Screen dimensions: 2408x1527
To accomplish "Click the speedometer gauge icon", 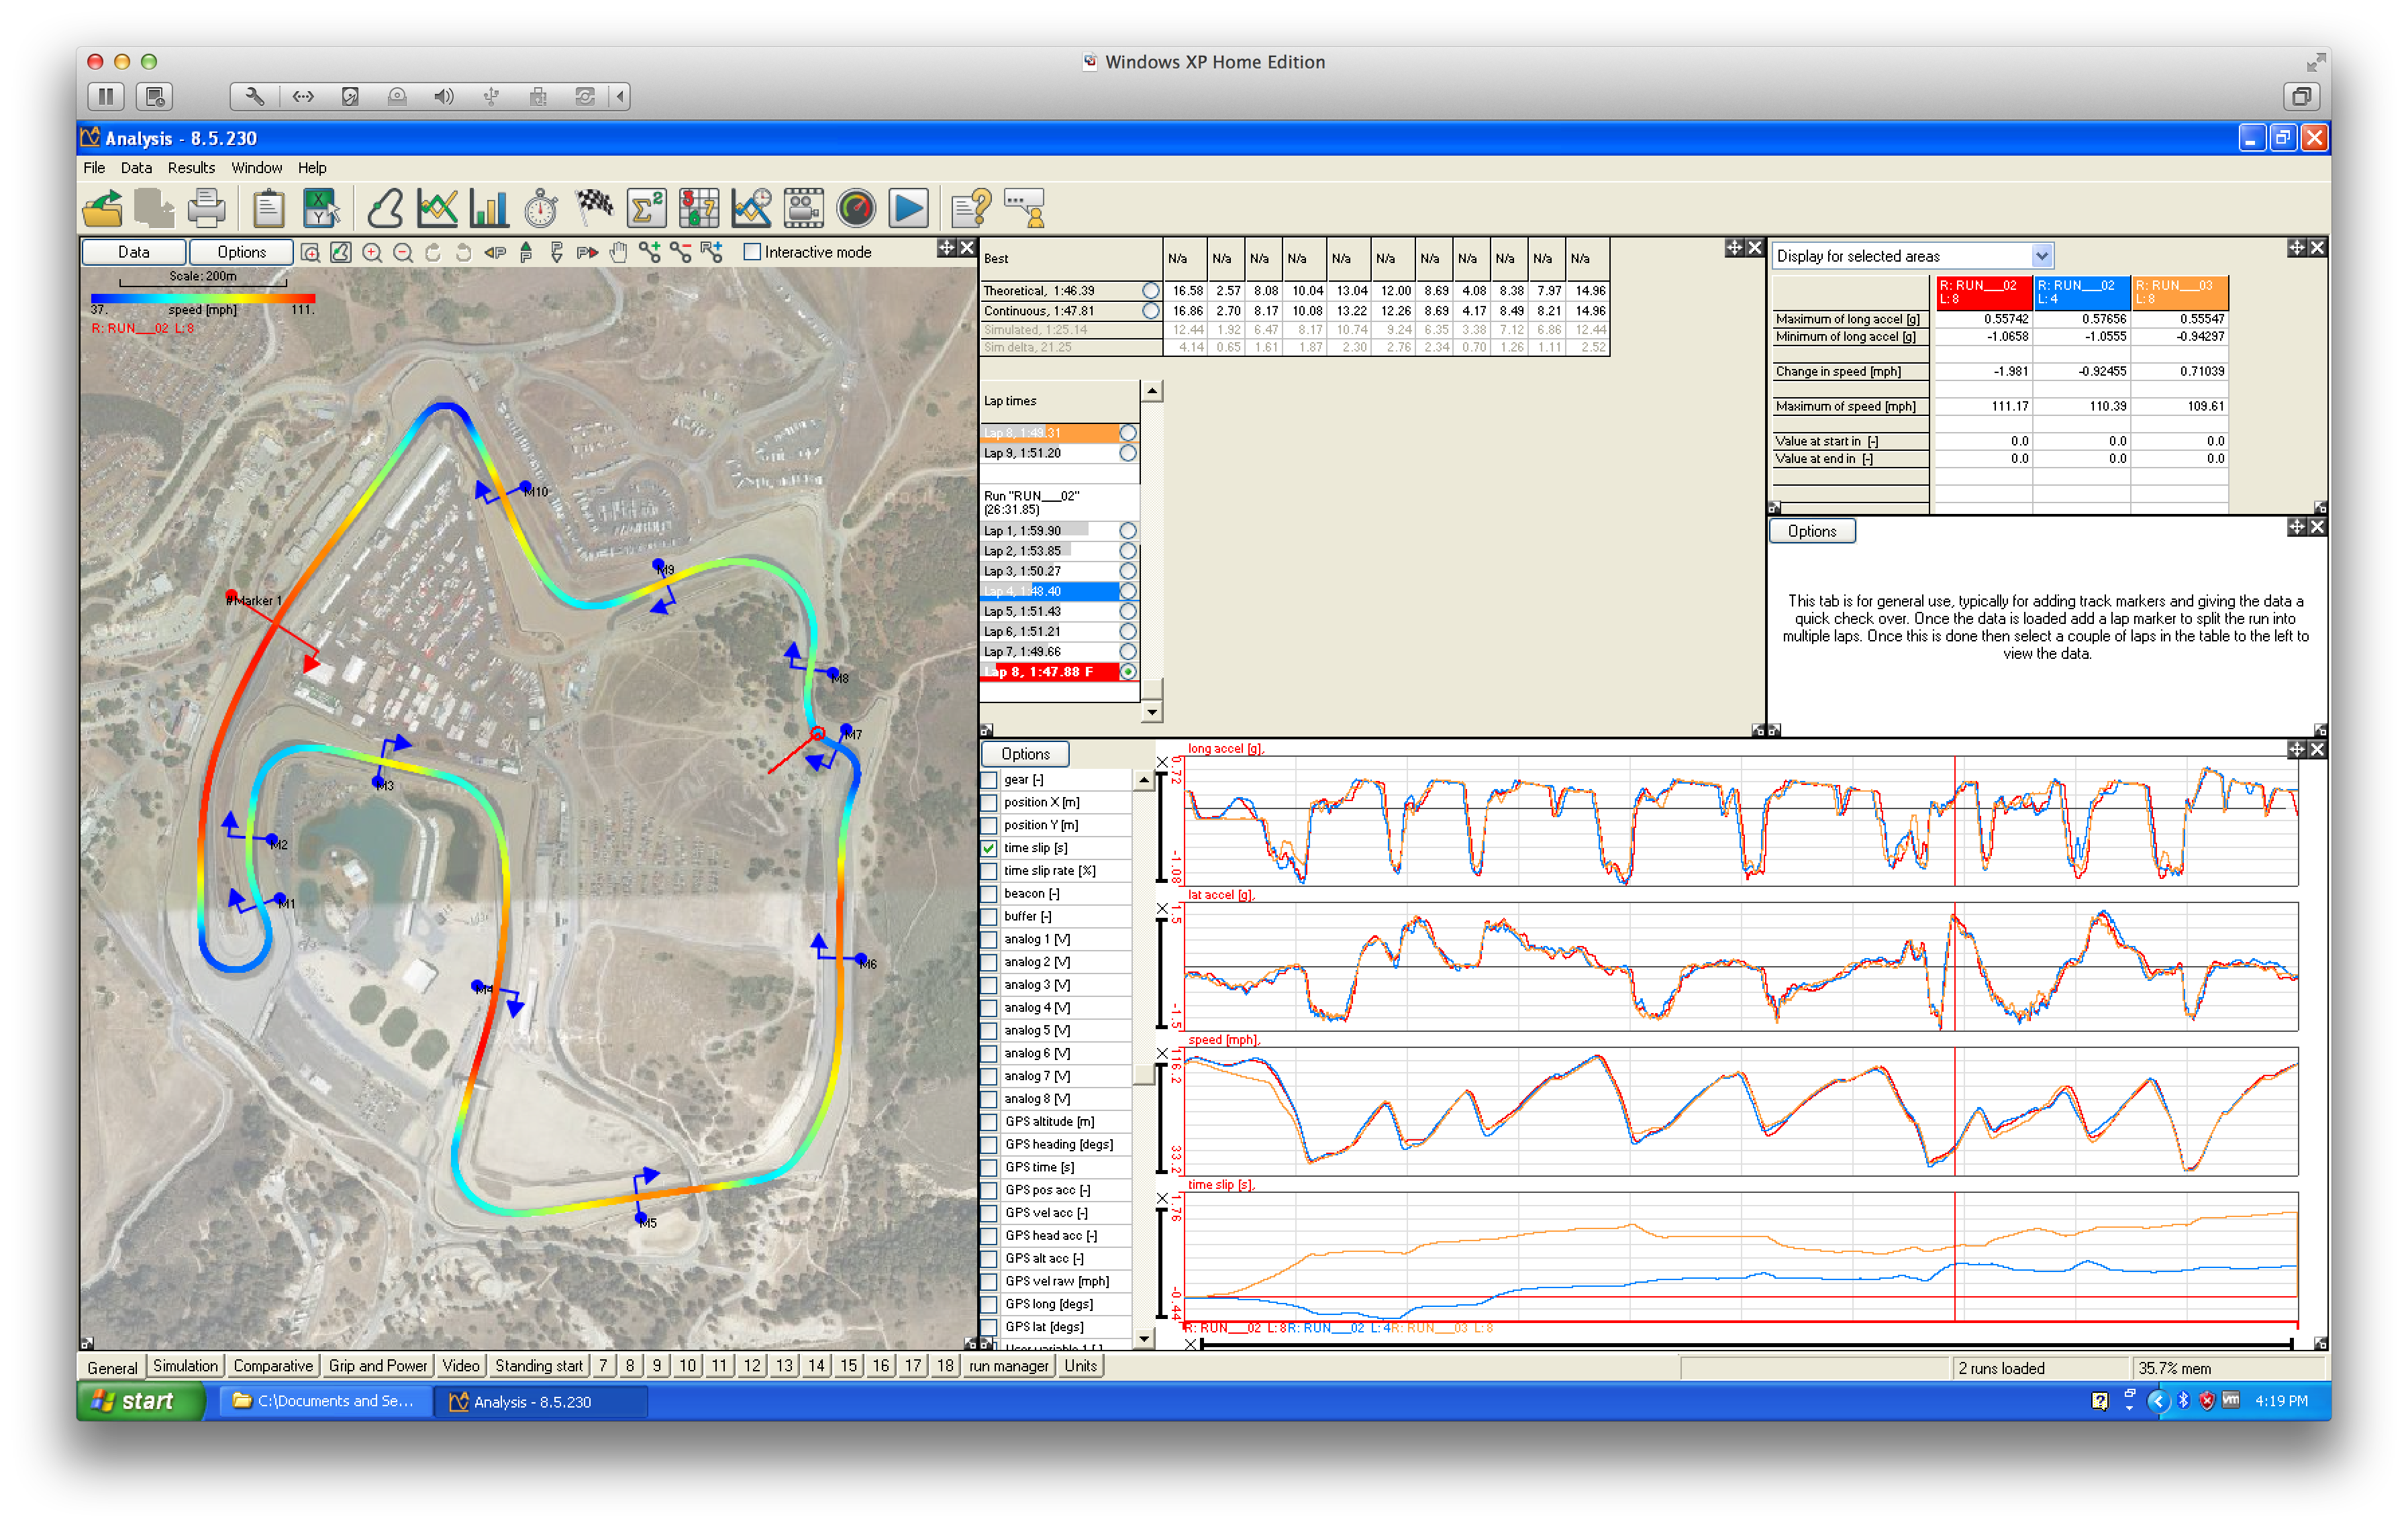I will (856, 209).
